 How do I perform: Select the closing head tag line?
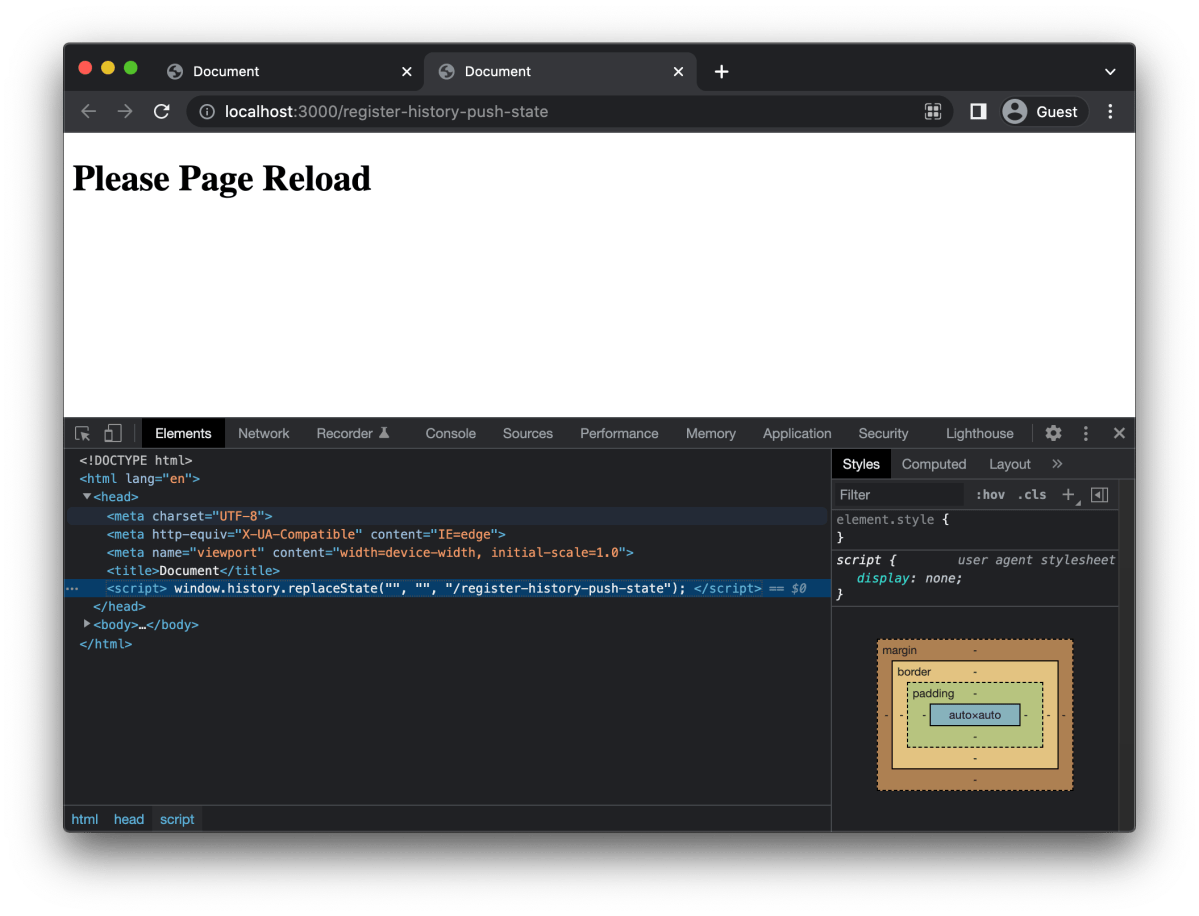tap(119, 607)
